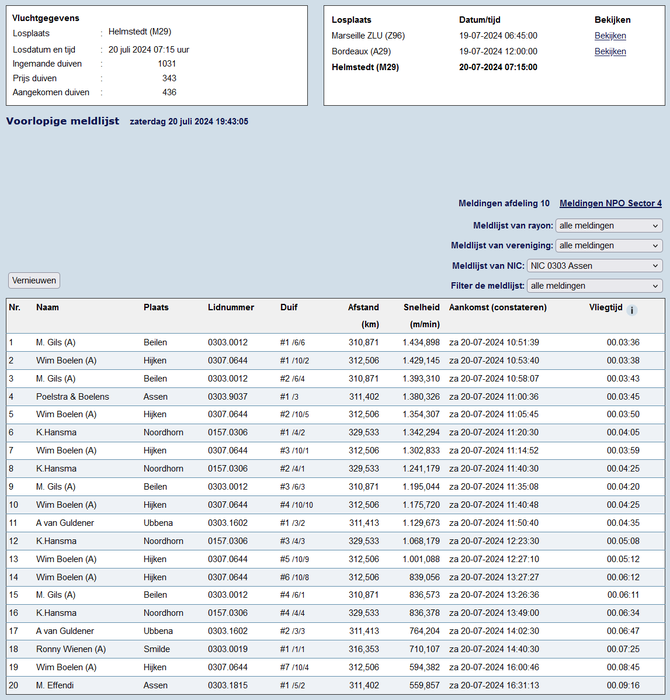Click Aangekomen duiven value 436
Viewport: 670px width, 700px height.
point(169,92)
